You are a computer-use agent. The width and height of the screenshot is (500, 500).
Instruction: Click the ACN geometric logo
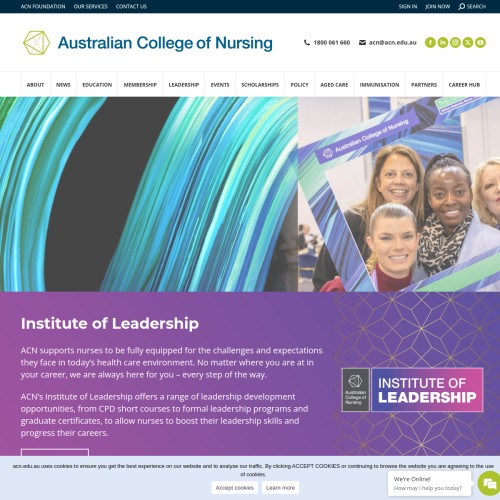[x=36, y=43]
